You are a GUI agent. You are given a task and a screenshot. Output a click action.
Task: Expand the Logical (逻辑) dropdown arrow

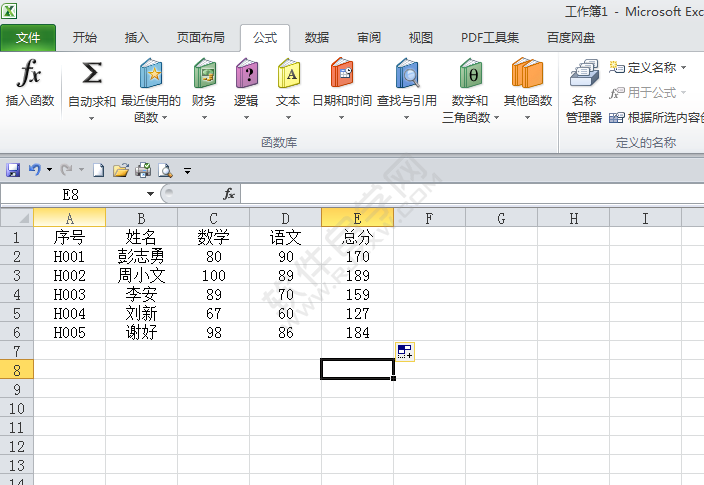coord(246,118)
